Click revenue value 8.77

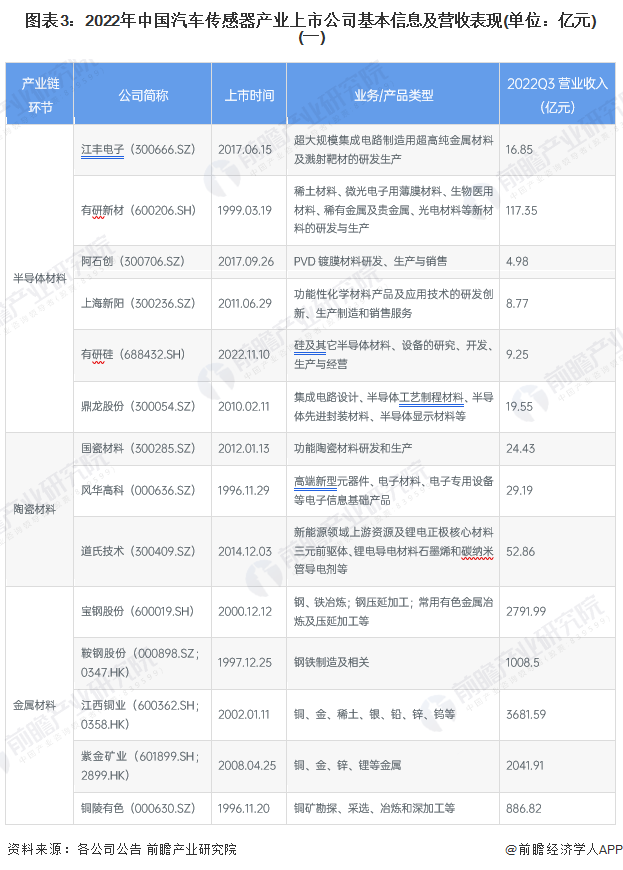[x=517, y=304]
